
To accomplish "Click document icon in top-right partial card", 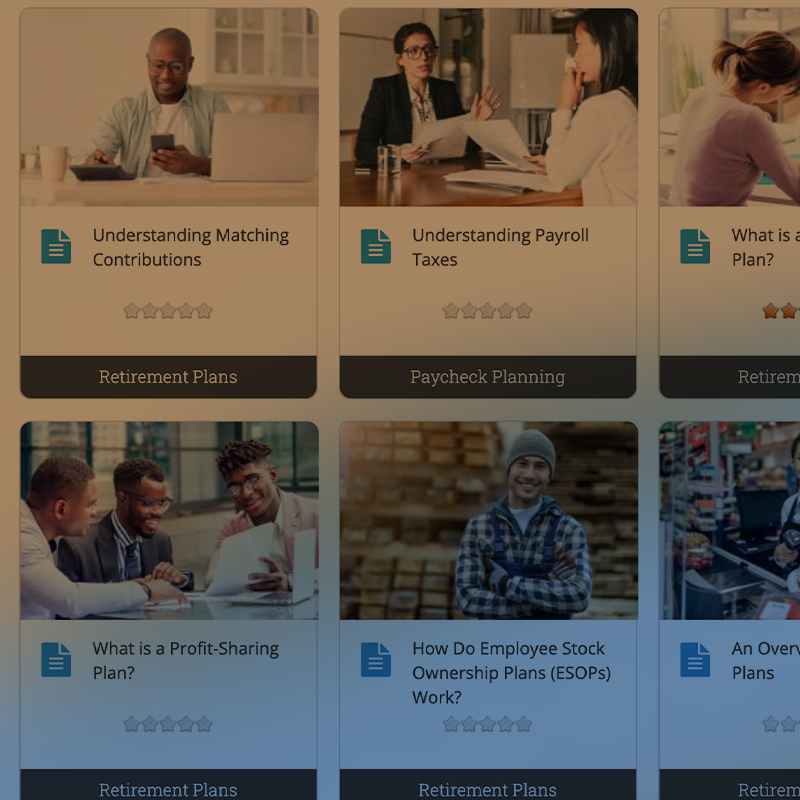I will pyautogui.click(x=695, y=246).
